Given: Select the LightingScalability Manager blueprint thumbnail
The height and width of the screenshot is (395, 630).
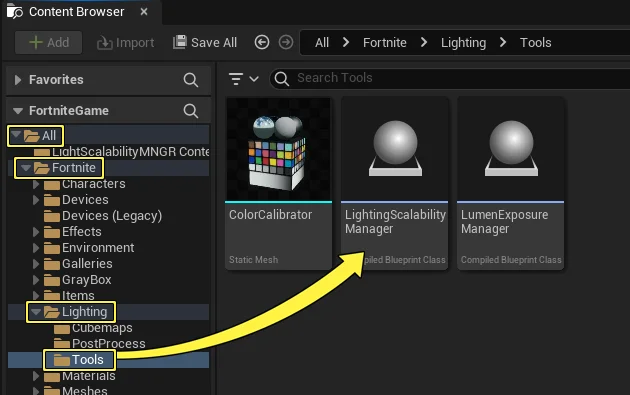Looking at the screenshot, I should click(x=395, y=150).
